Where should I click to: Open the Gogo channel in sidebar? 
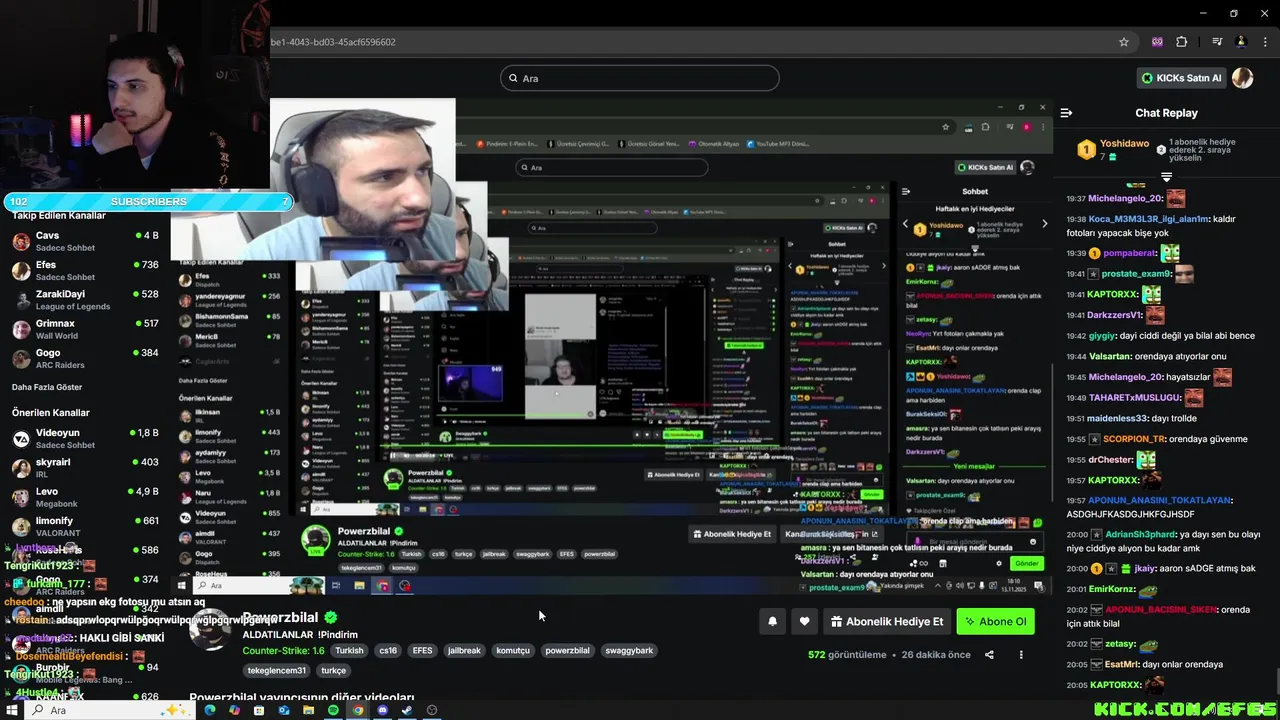point(85,358)
